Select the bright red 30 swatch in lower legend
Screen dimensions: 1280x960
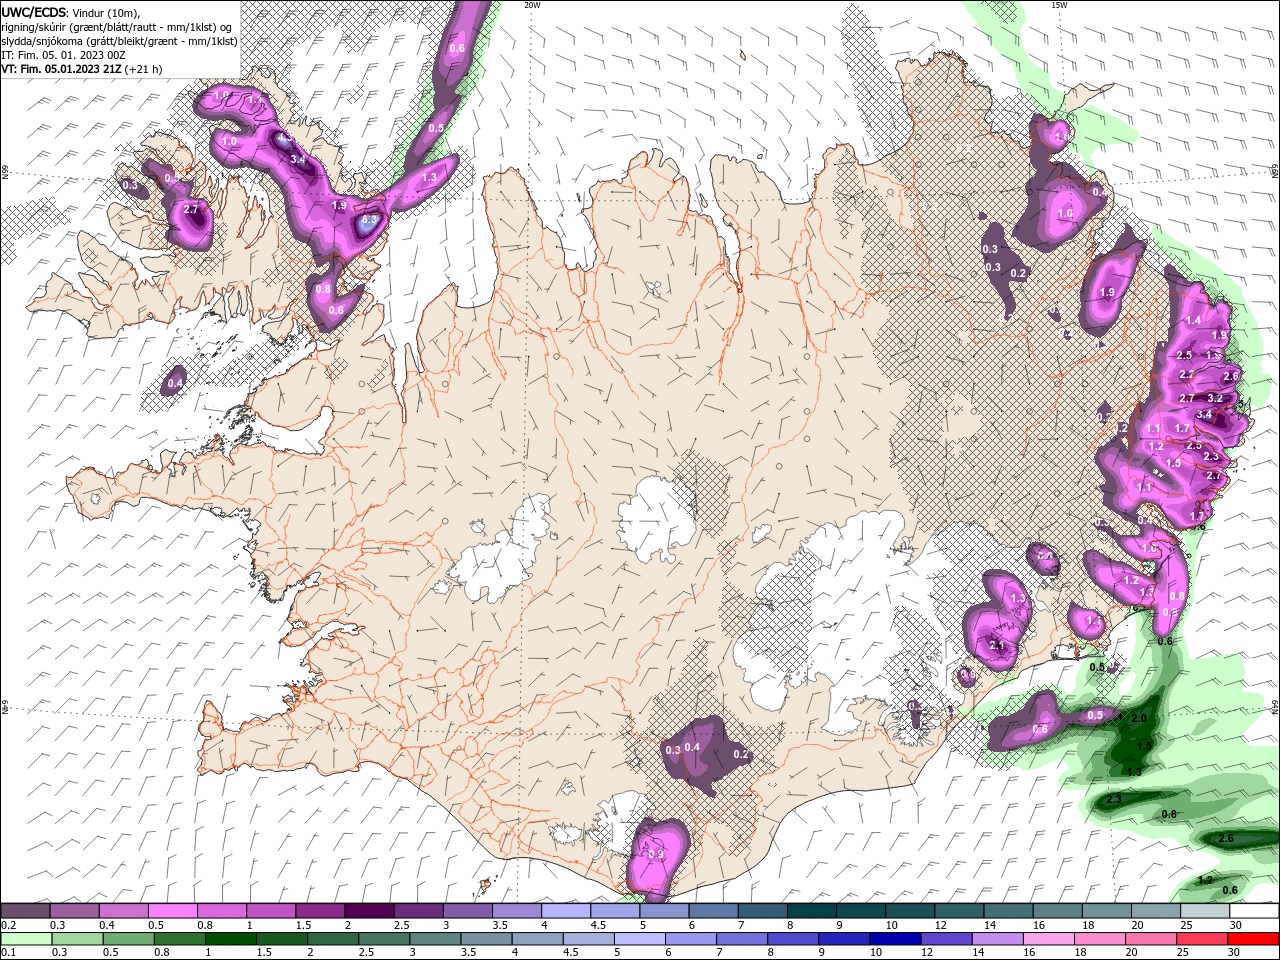pos(1253,939)
